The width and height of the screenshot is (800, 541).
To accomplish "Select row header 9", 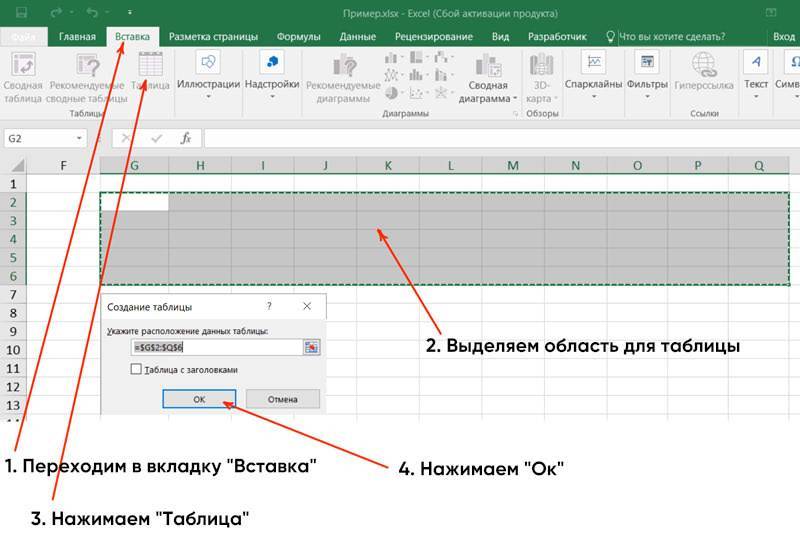I will point(13,332).
